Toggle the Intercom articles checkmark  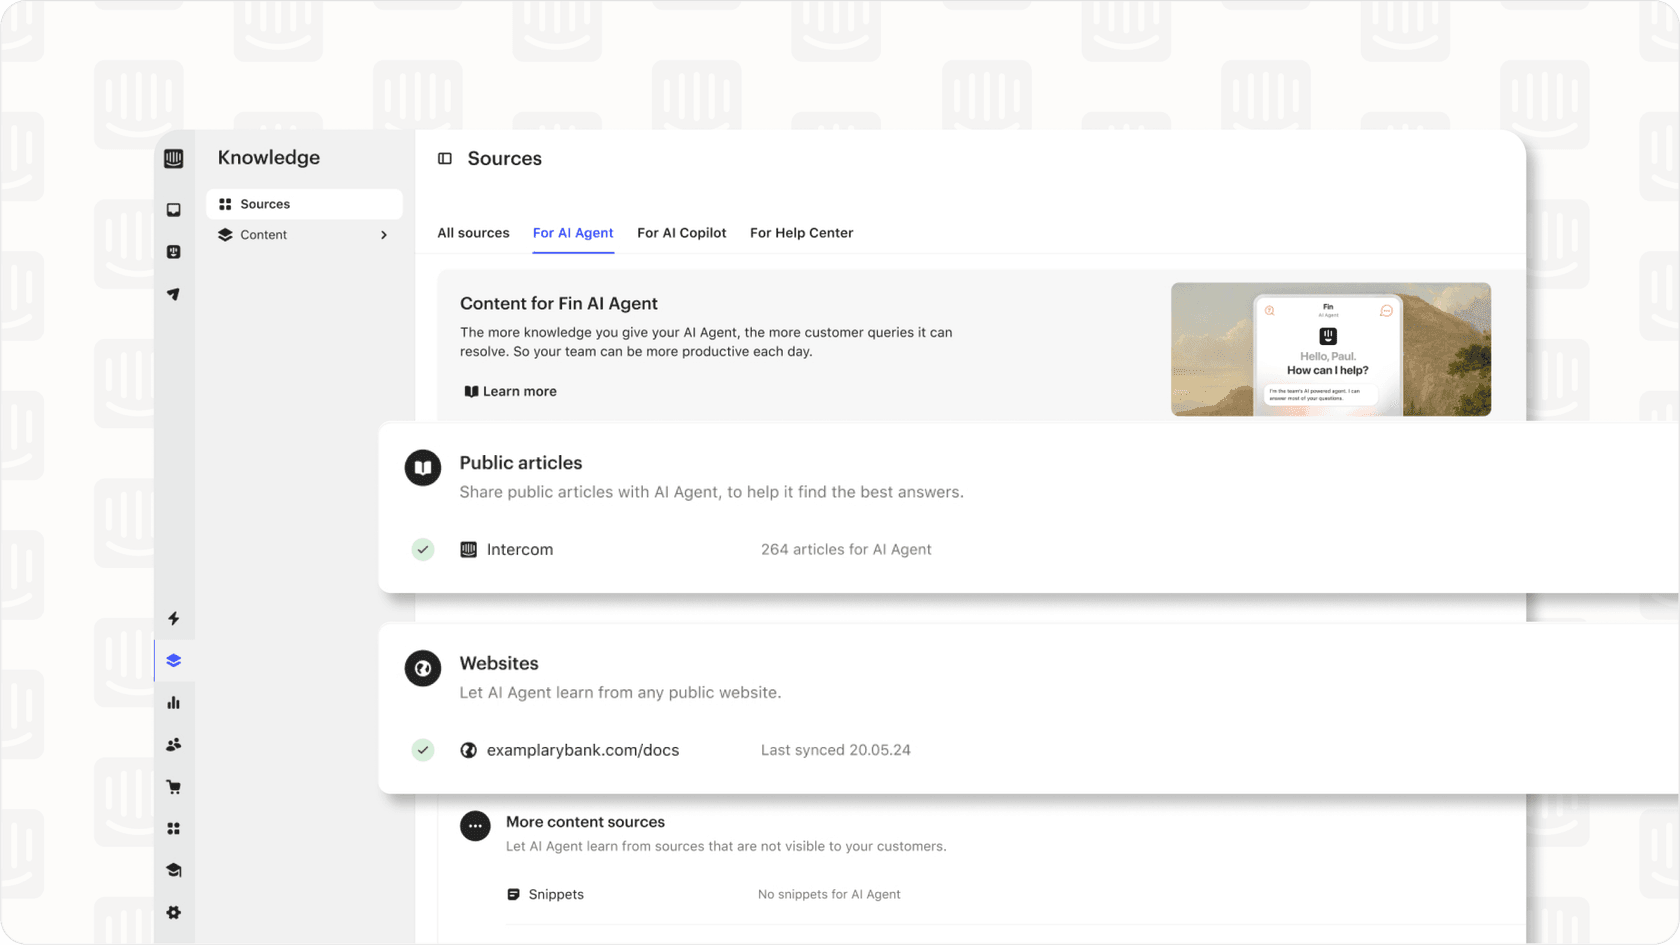[x=423, y=549]
